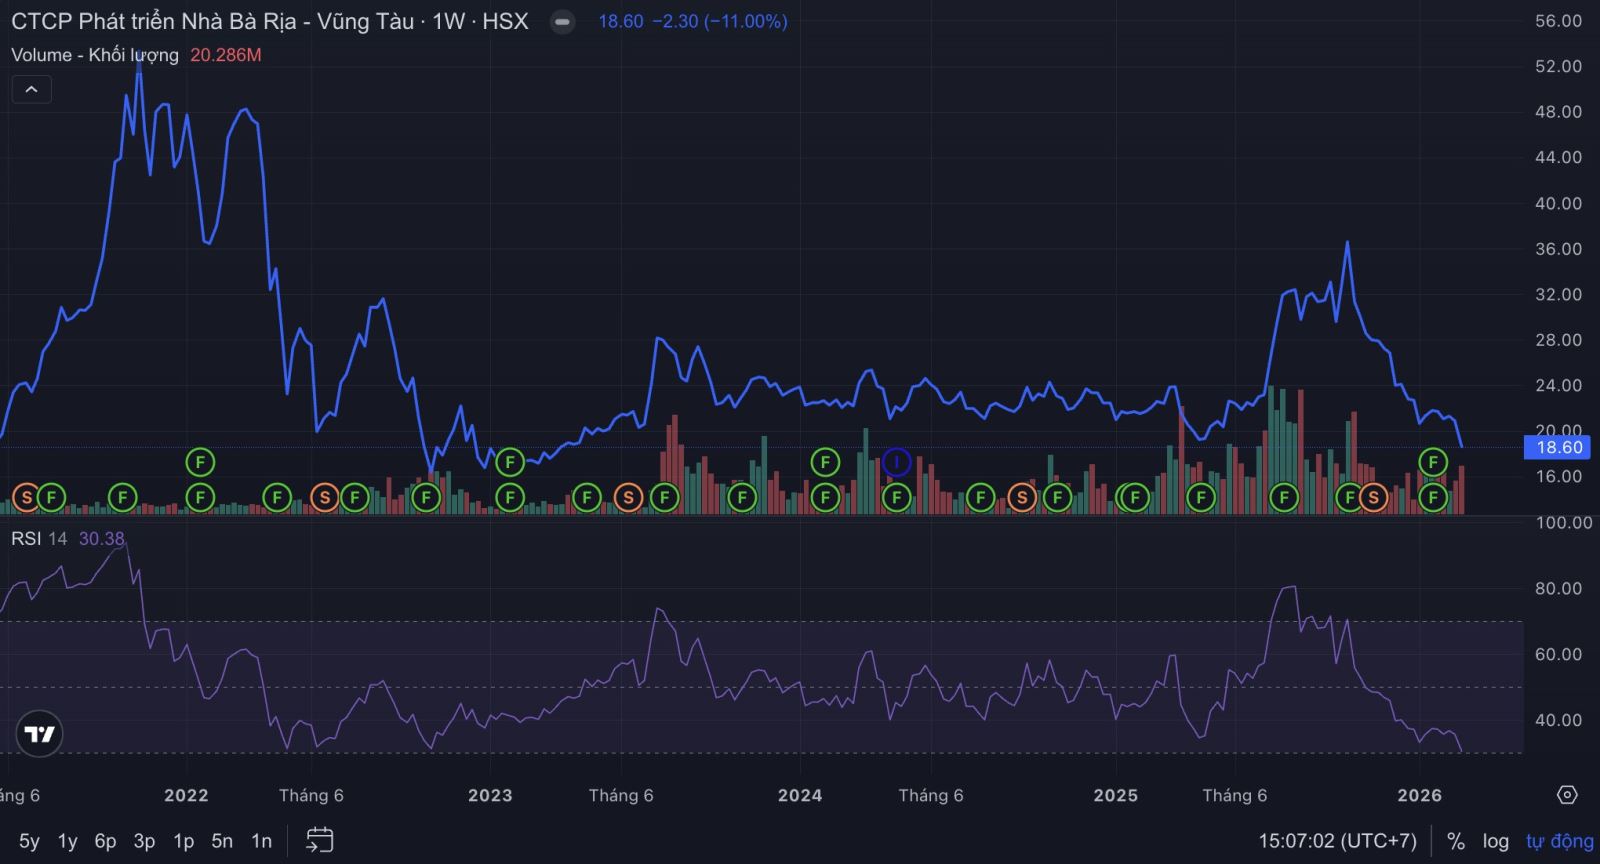Toggle the 'tự động' auto scale

coord(1559,841)
